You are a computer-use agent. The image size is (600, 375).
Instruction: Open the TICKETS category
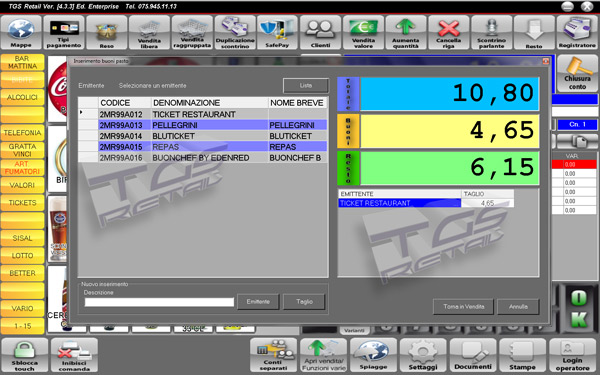pyautogui.click(x=23, y=203)
